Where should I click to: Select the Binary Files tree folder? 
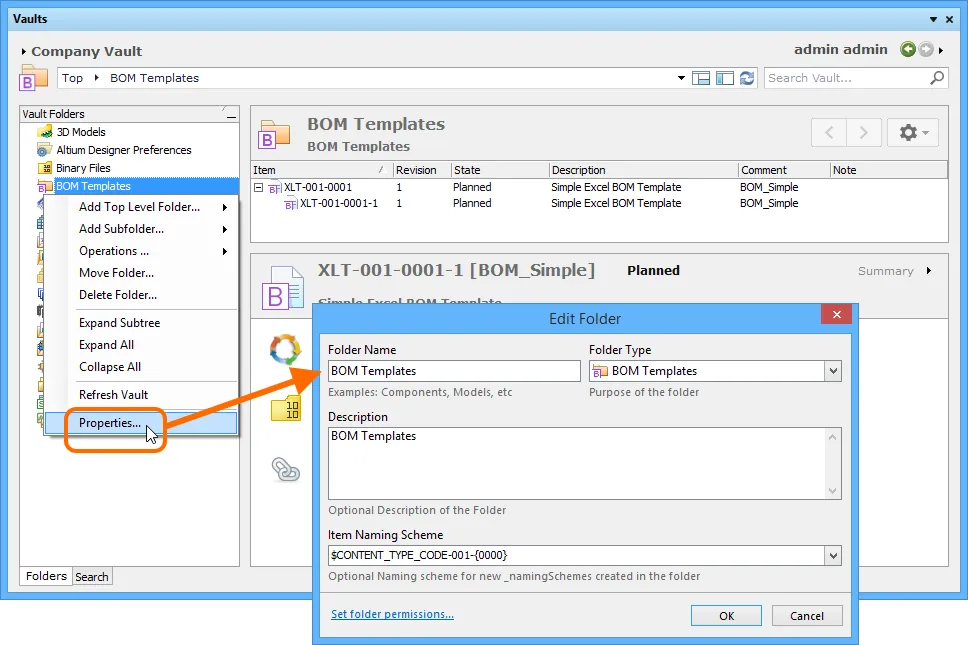click(83, 168)
